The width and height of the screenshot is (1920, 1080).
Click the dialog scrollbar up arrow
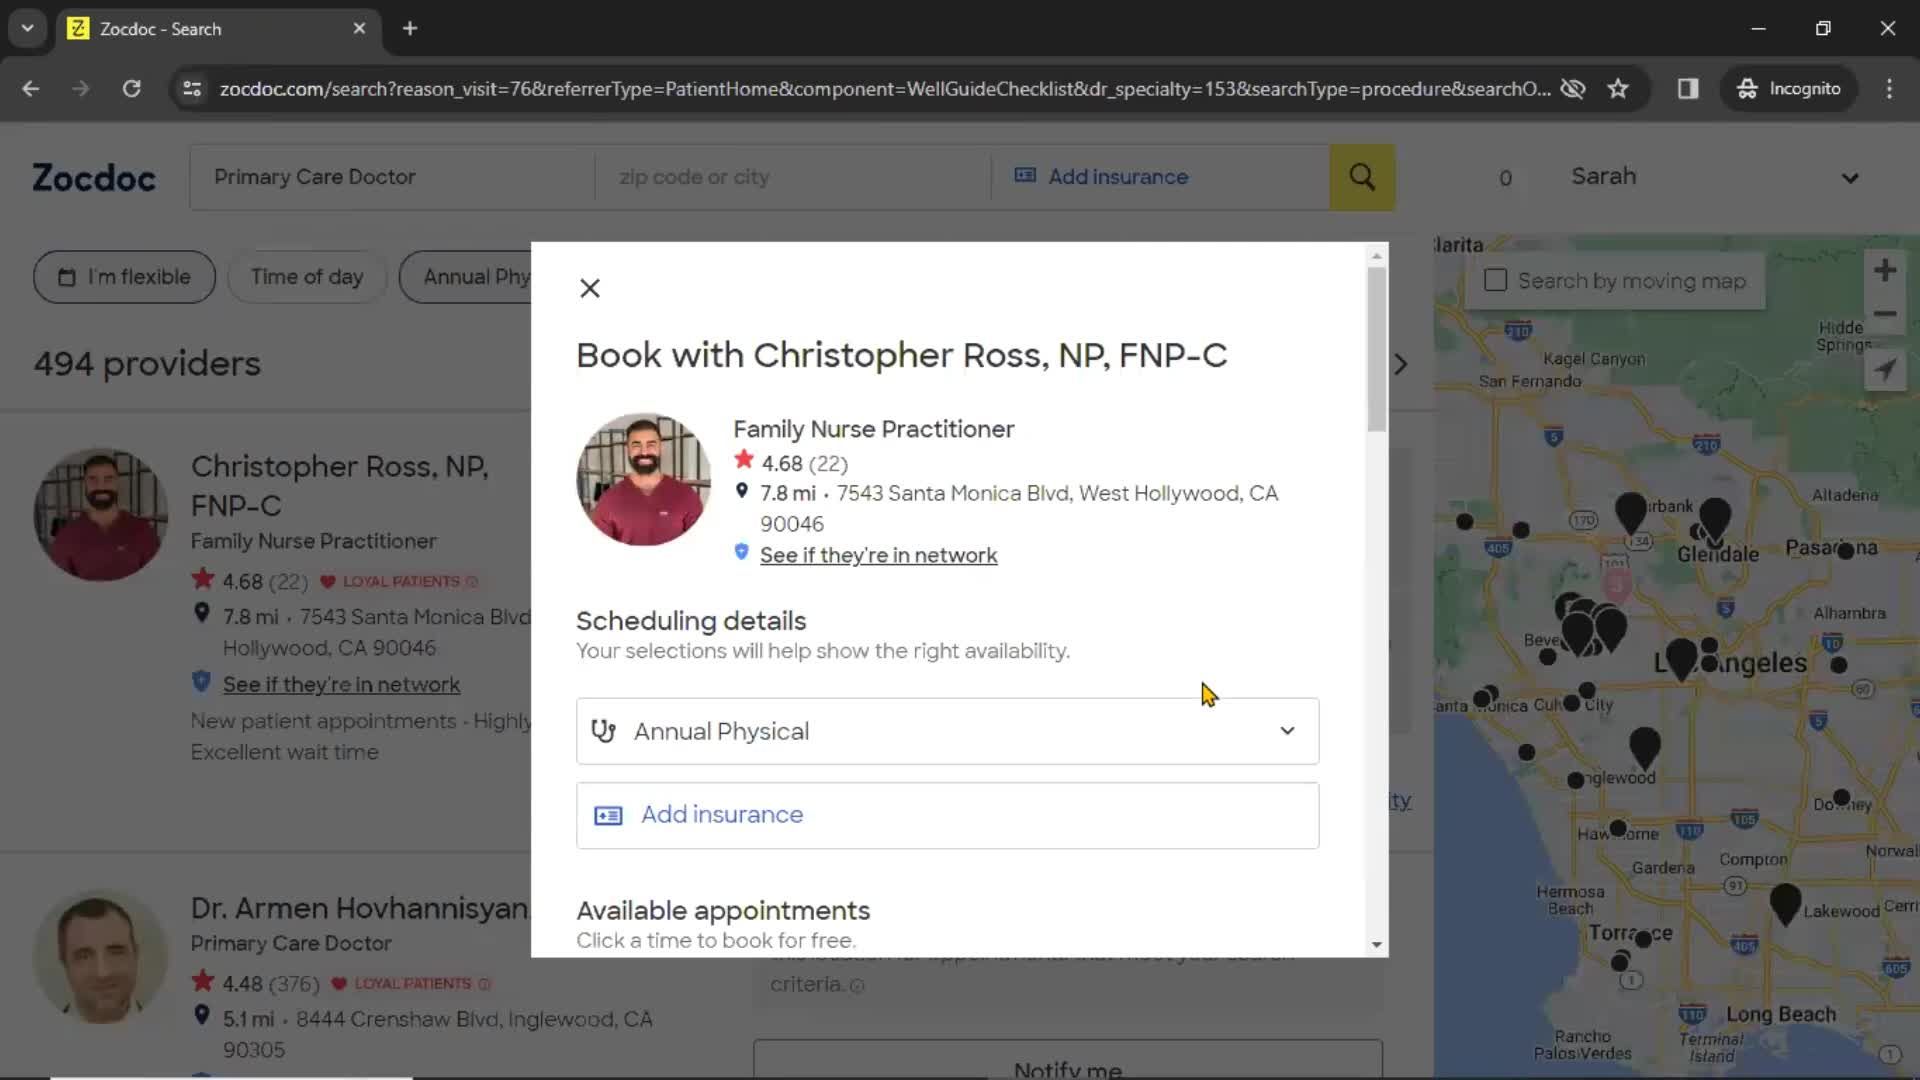pos(1377,256)
